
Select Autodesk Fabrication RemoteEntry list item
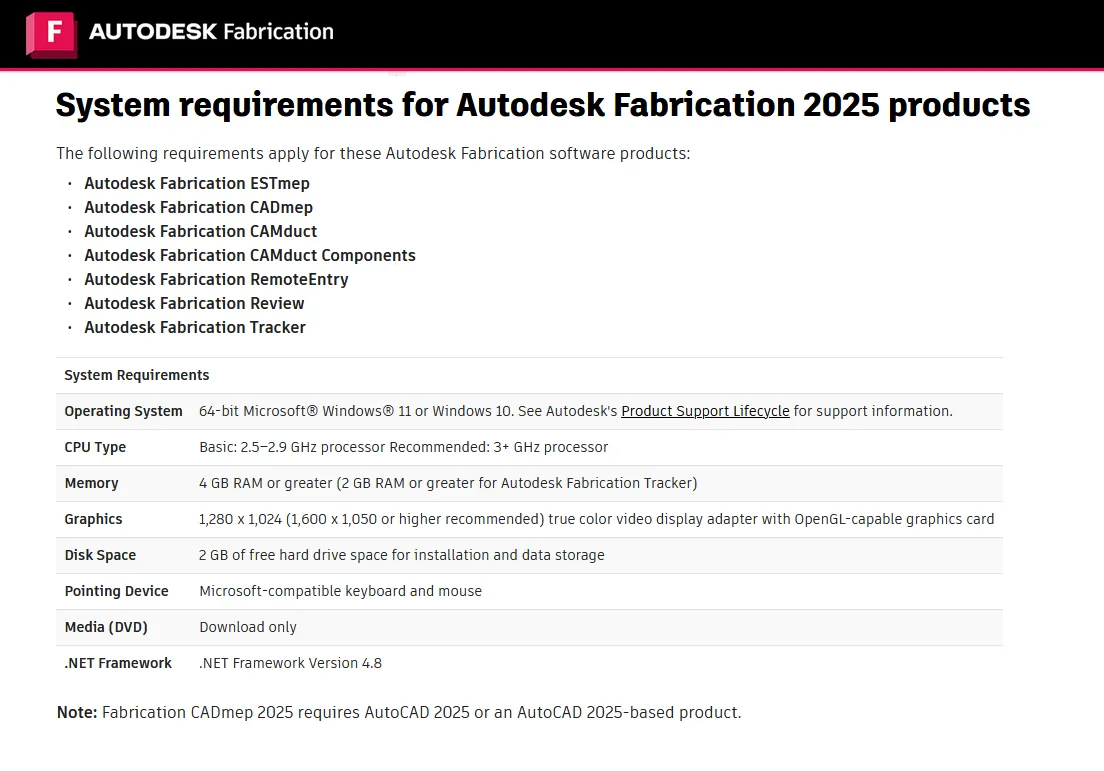coord(216,280)
